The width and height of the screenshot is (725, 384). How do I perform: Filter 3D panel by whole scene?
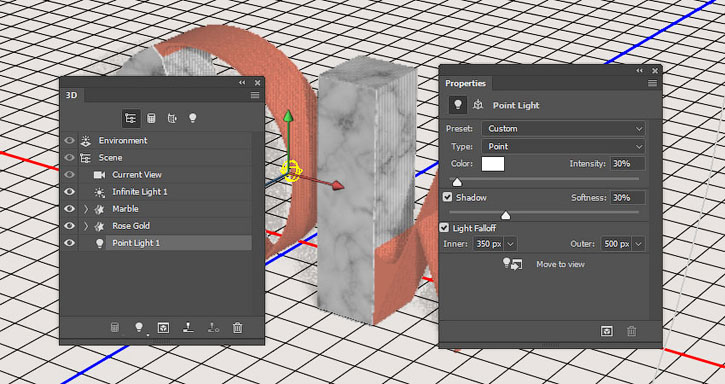point(131,118)
